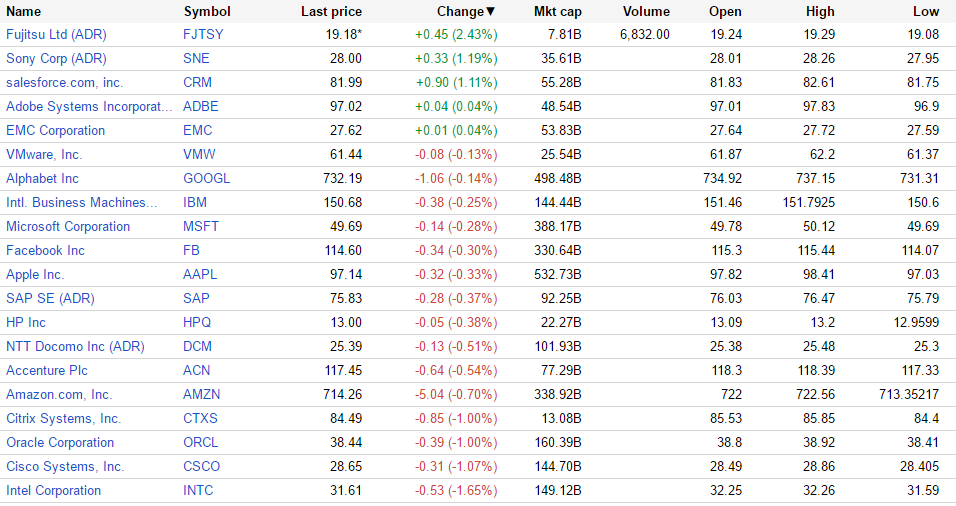The image size is (956, 506).
Task: Open the Facebook Inc link
Action: (45, 250)
